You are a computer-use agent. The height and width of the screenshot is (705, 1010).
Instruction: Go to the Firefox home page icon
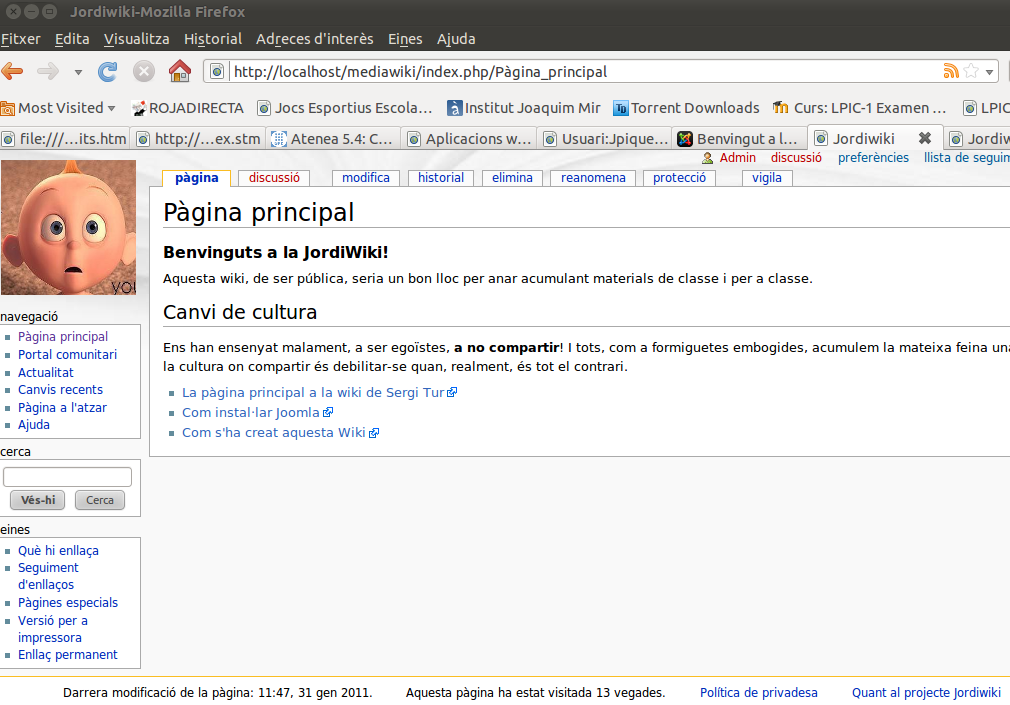[x=180, y=71]
